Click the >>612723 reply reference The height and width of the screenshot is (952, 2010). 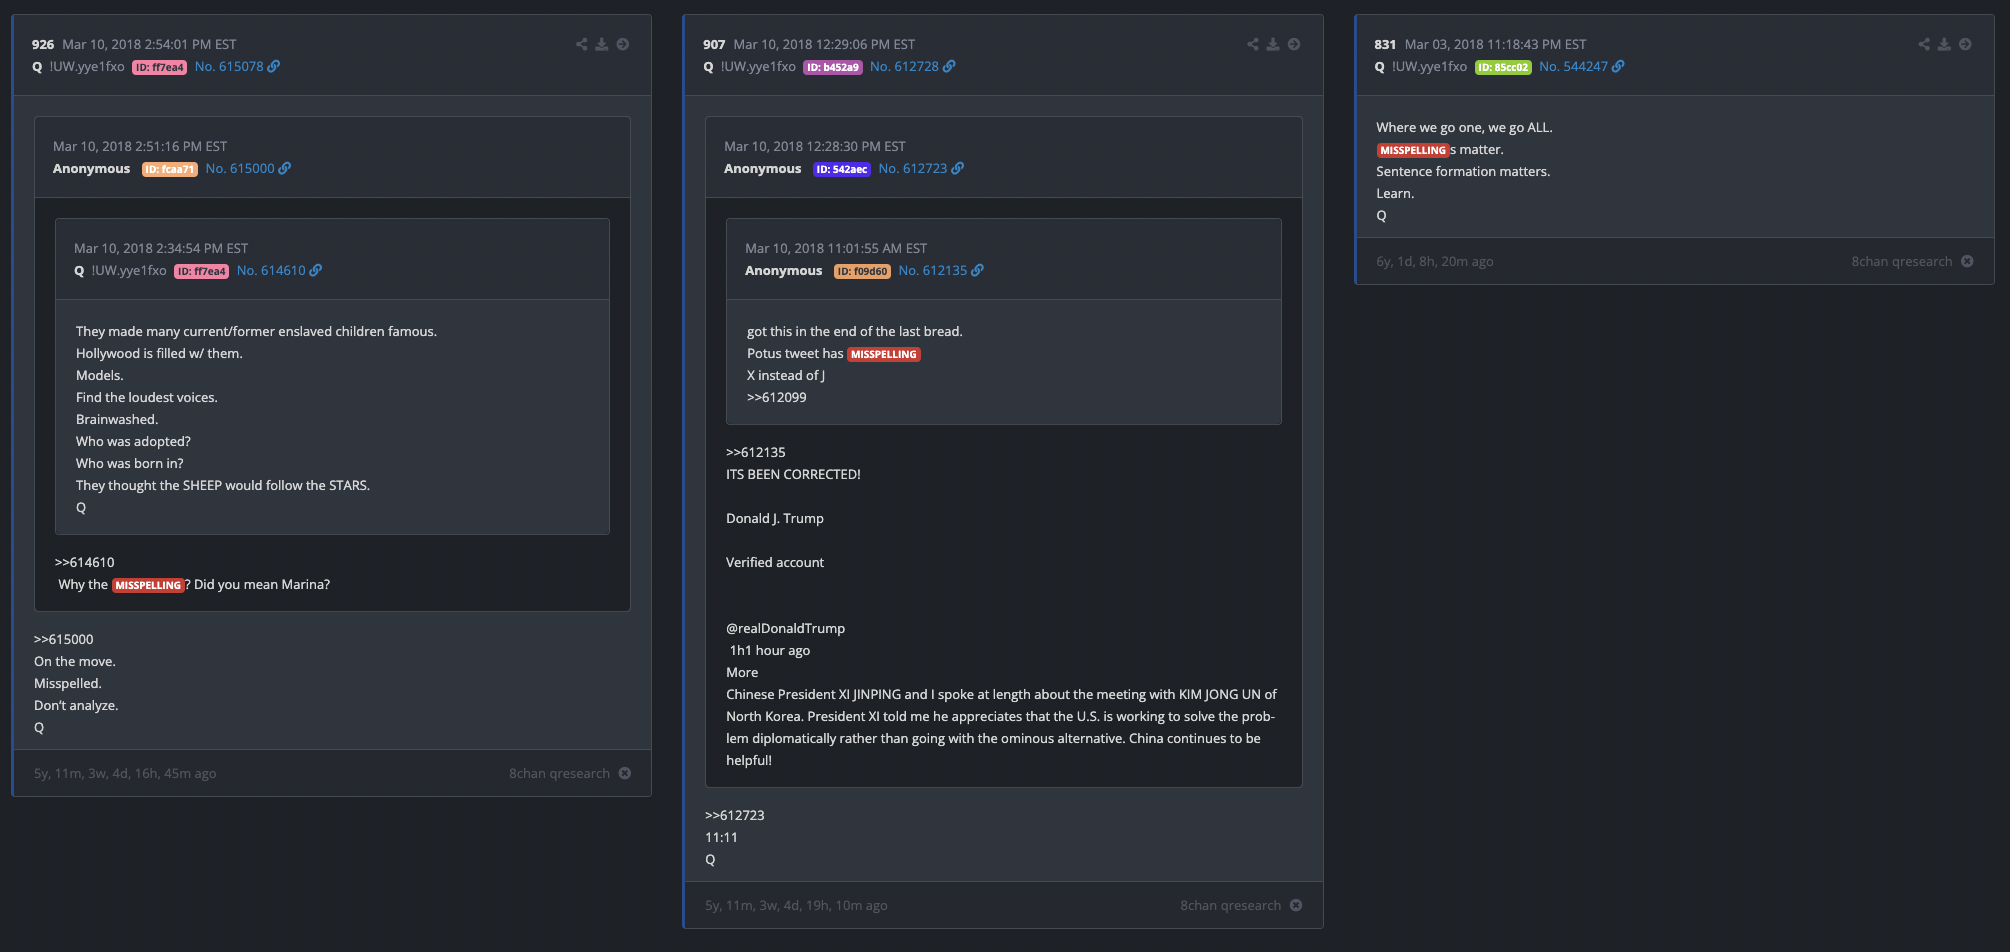(735, 815)
